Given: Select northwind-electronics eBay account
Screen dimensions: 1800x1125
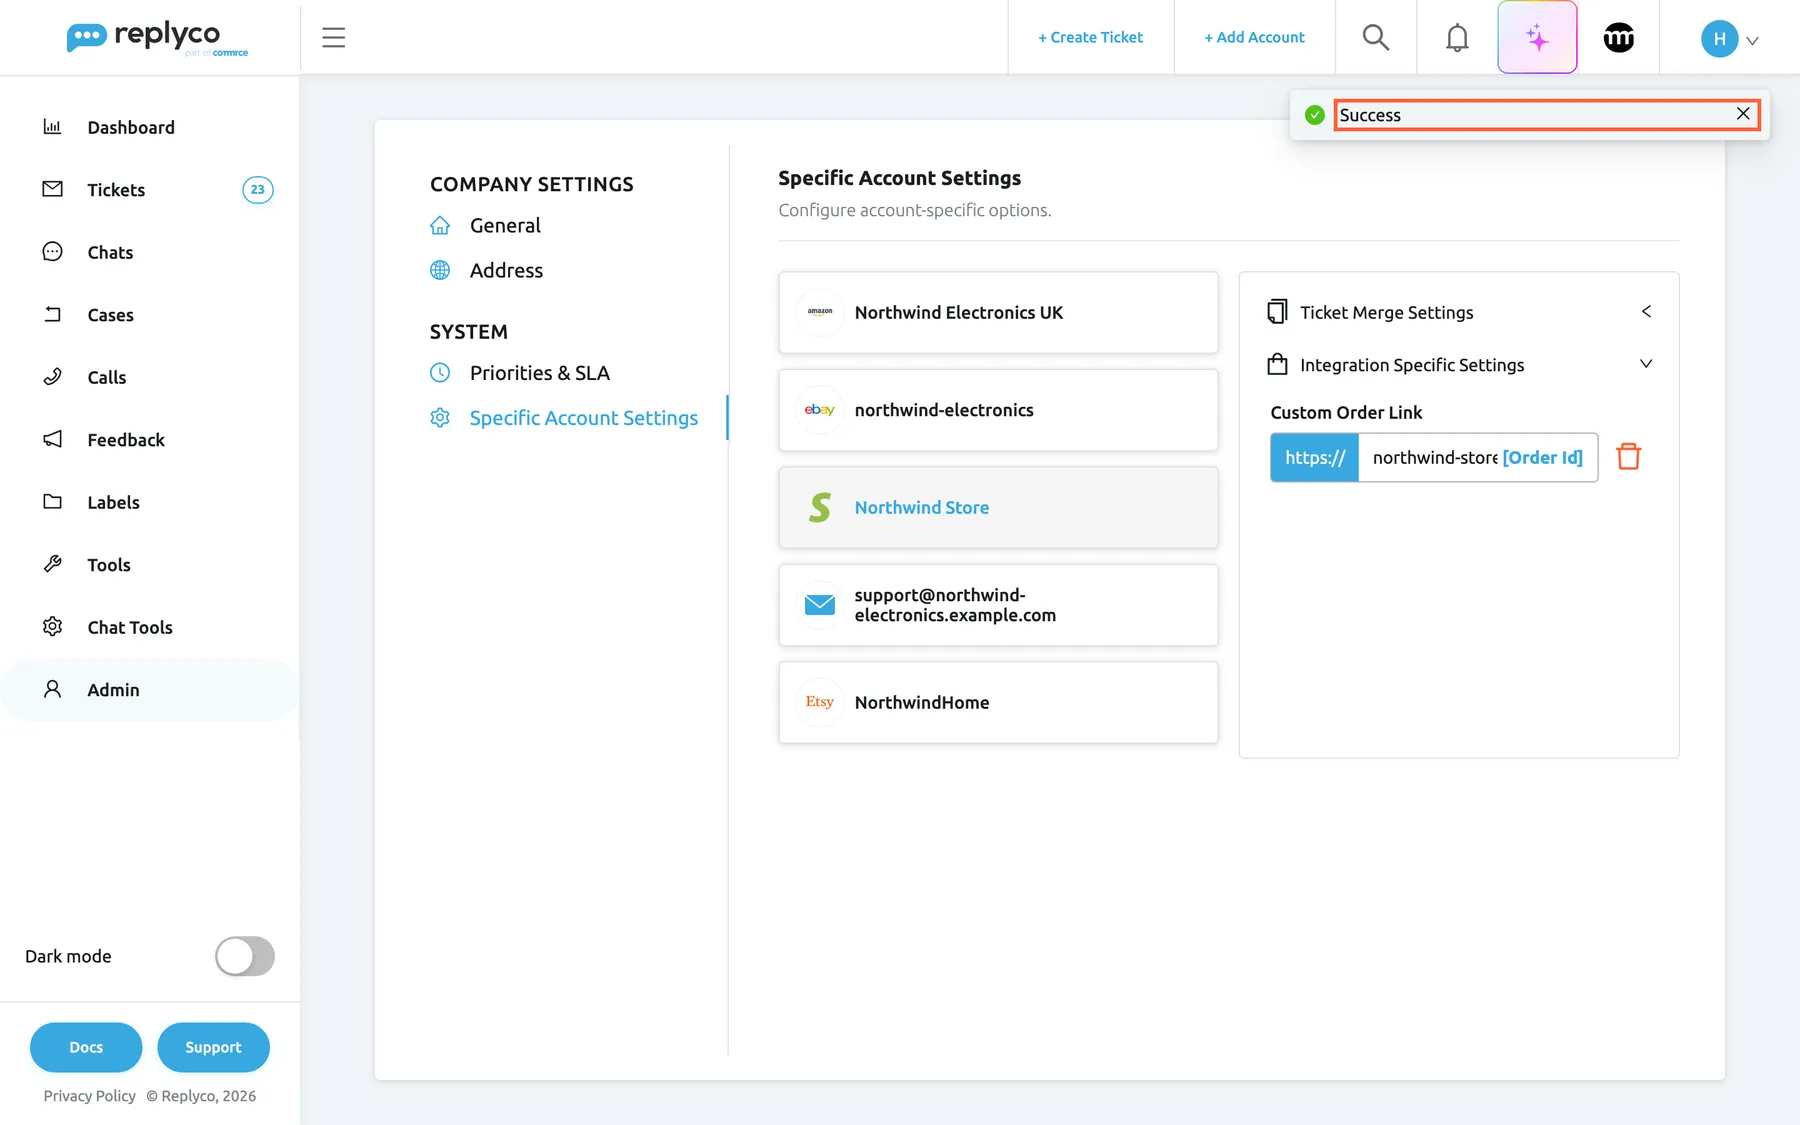Looking at the screenshot, I should click(998, 410).
